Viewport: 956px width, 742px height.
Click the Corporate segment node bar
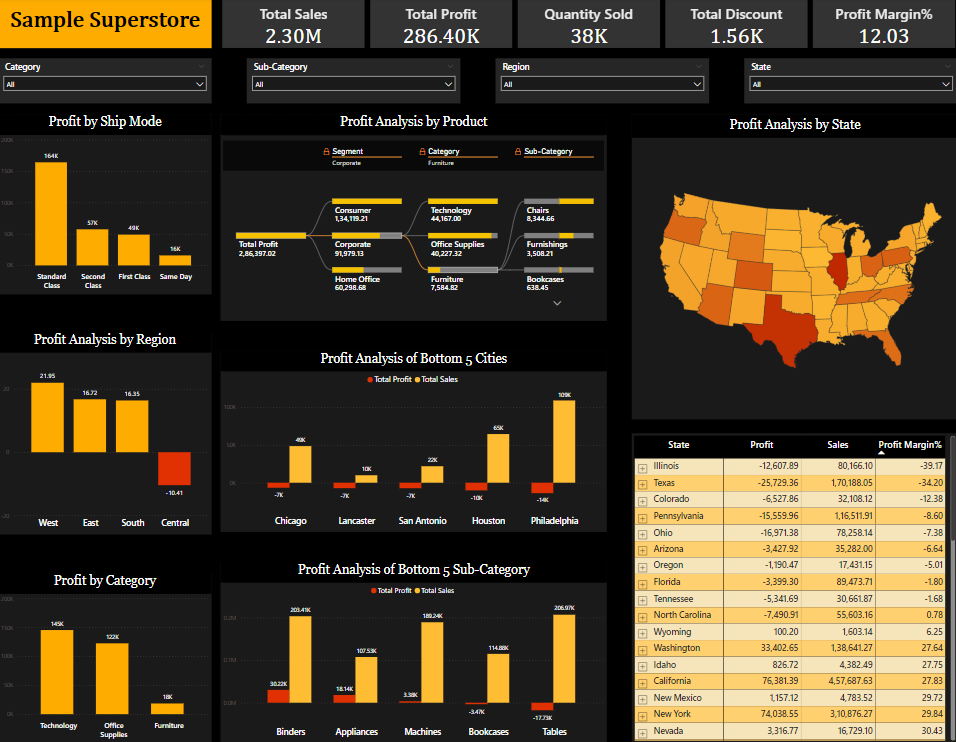(x=367, y=236)
